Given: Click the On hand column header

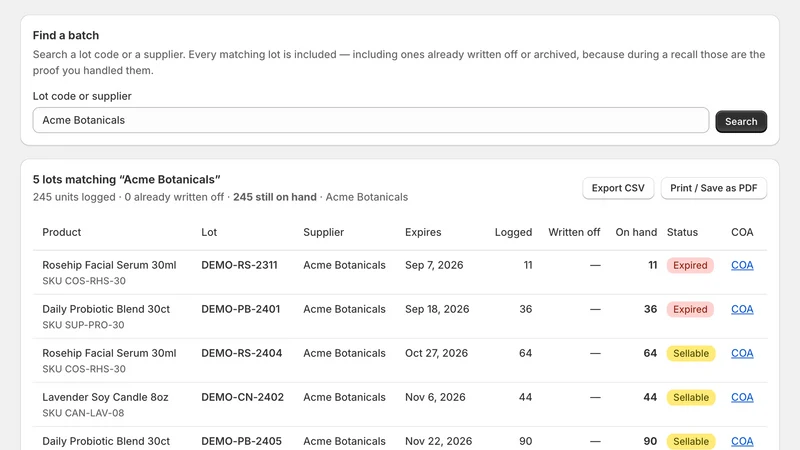Looking at the screenshot, I should point(636,232).
